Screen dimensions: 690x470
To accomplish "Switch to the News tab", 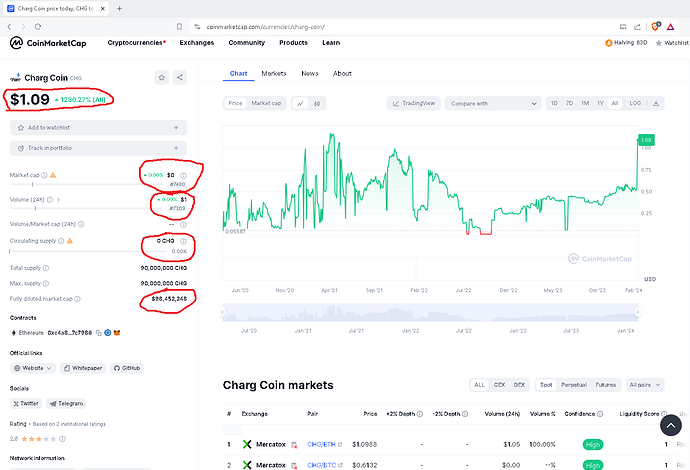I will (x=310, y=73).
